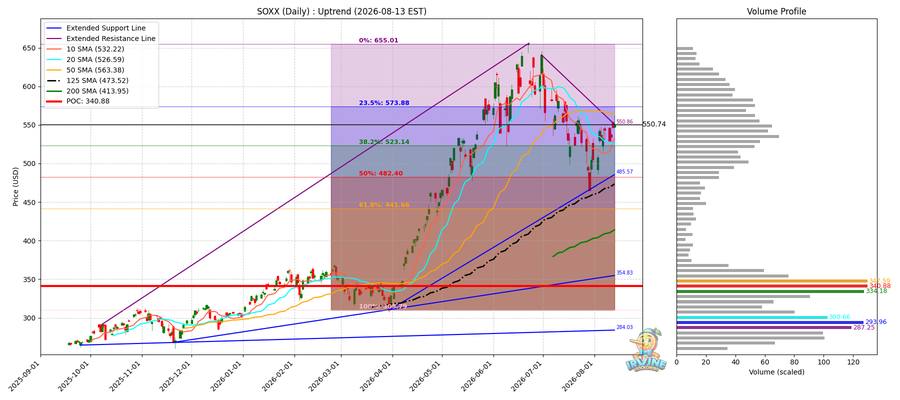This screenshot has width=900, height=400.
Task: Click the 2026-04-01 date tick
Action: pos(379,375)
